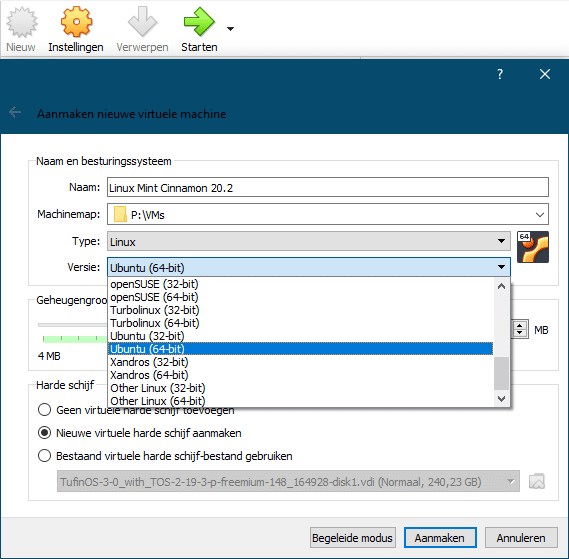Click the Verwerpen arrow icon
569x559 pixels.
(x=142, y=22)
